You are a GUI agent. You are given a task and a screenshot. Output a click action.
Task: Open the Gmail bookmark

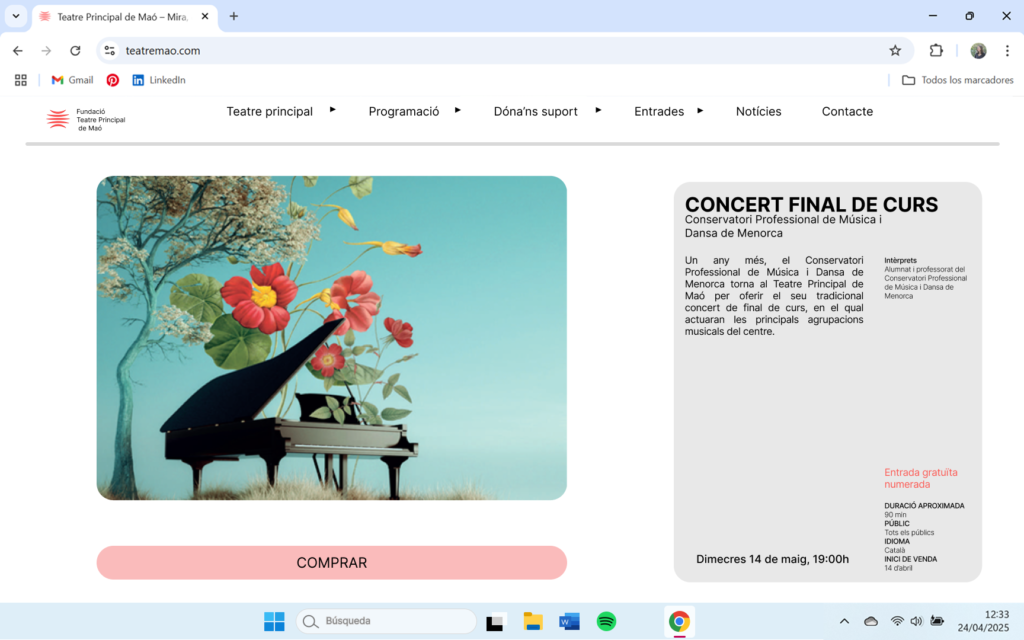point(72,80)
